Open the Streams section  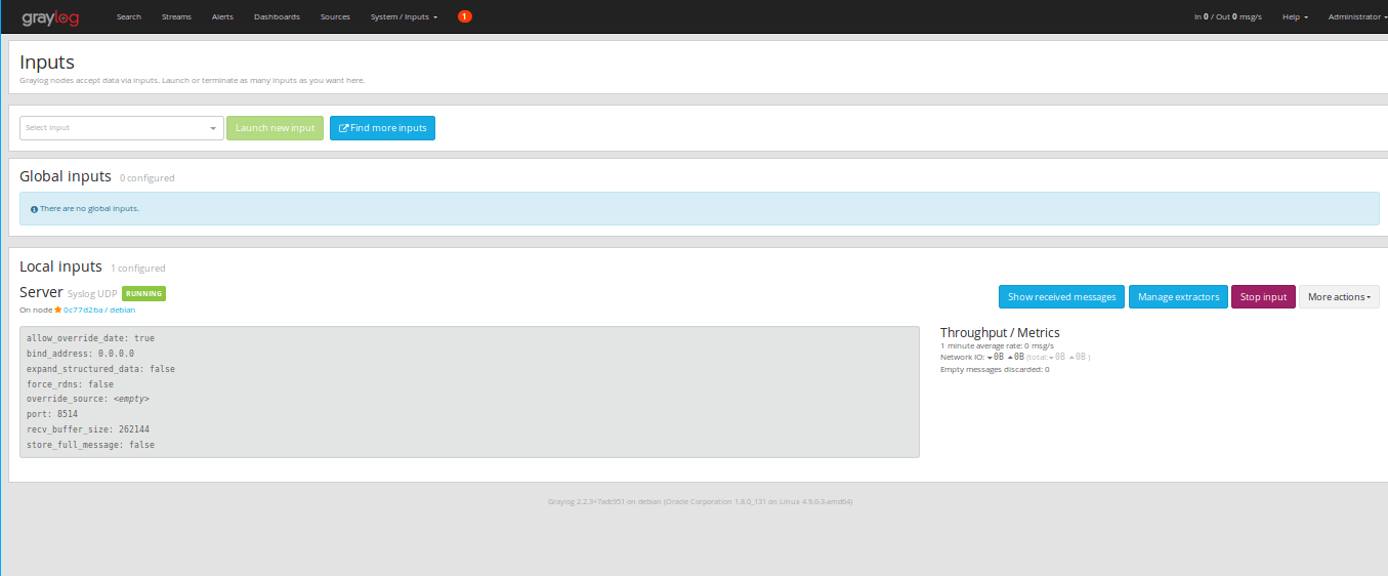point(176,16)
